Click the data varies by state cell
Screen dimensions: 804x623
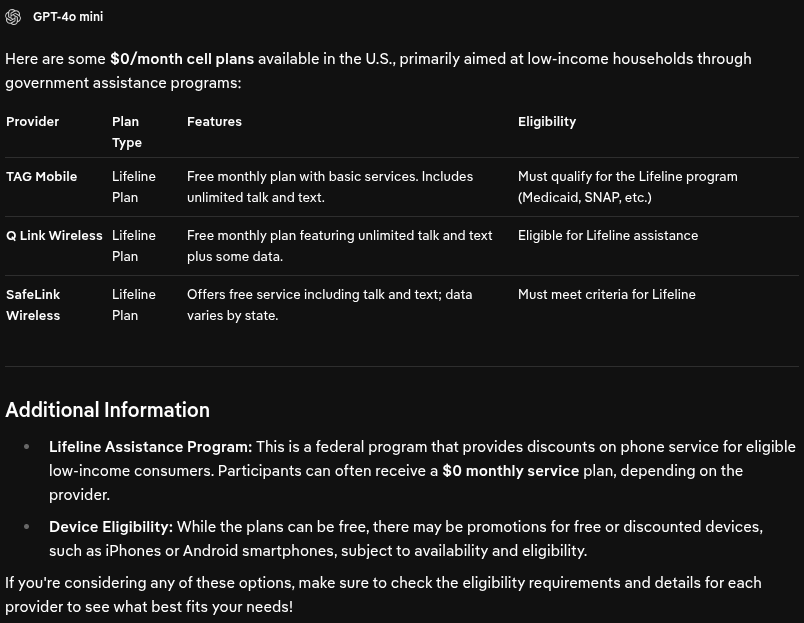(x=329, y=305)
